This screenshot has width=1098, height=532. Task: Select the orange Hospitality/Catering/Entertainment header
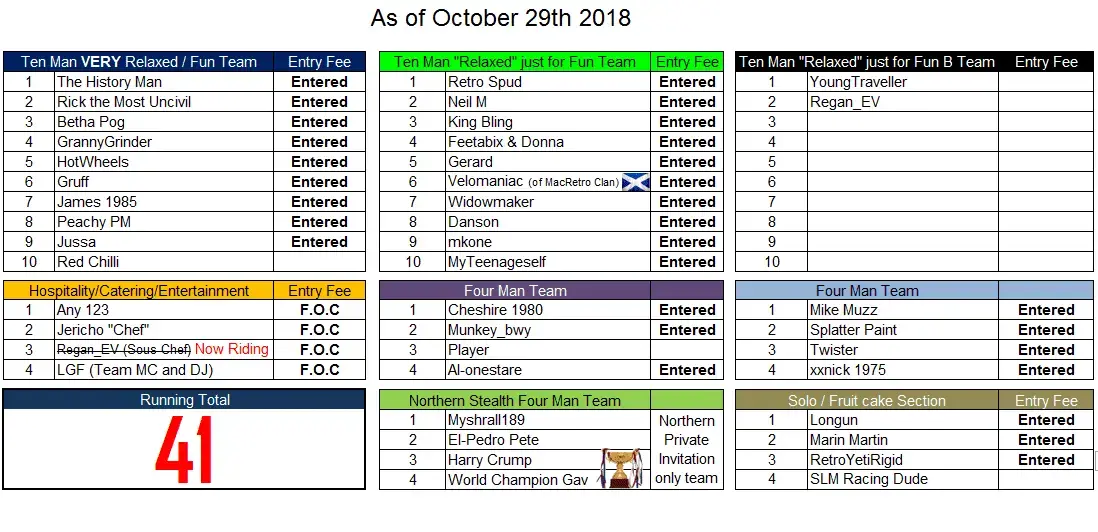(139, 290)
